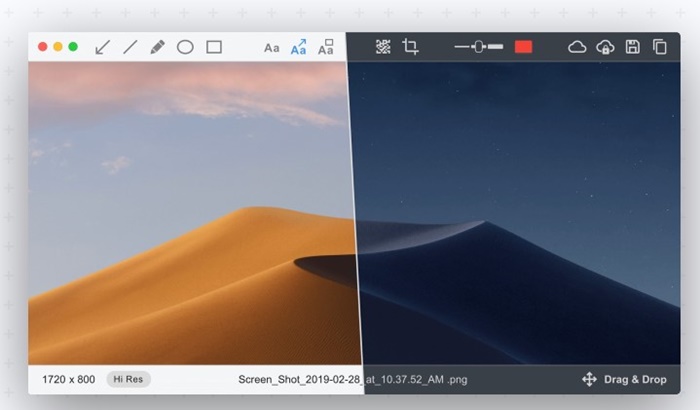Pick the pencil freehand tool
Screen dimensions: 700x410
pos(157,47)
